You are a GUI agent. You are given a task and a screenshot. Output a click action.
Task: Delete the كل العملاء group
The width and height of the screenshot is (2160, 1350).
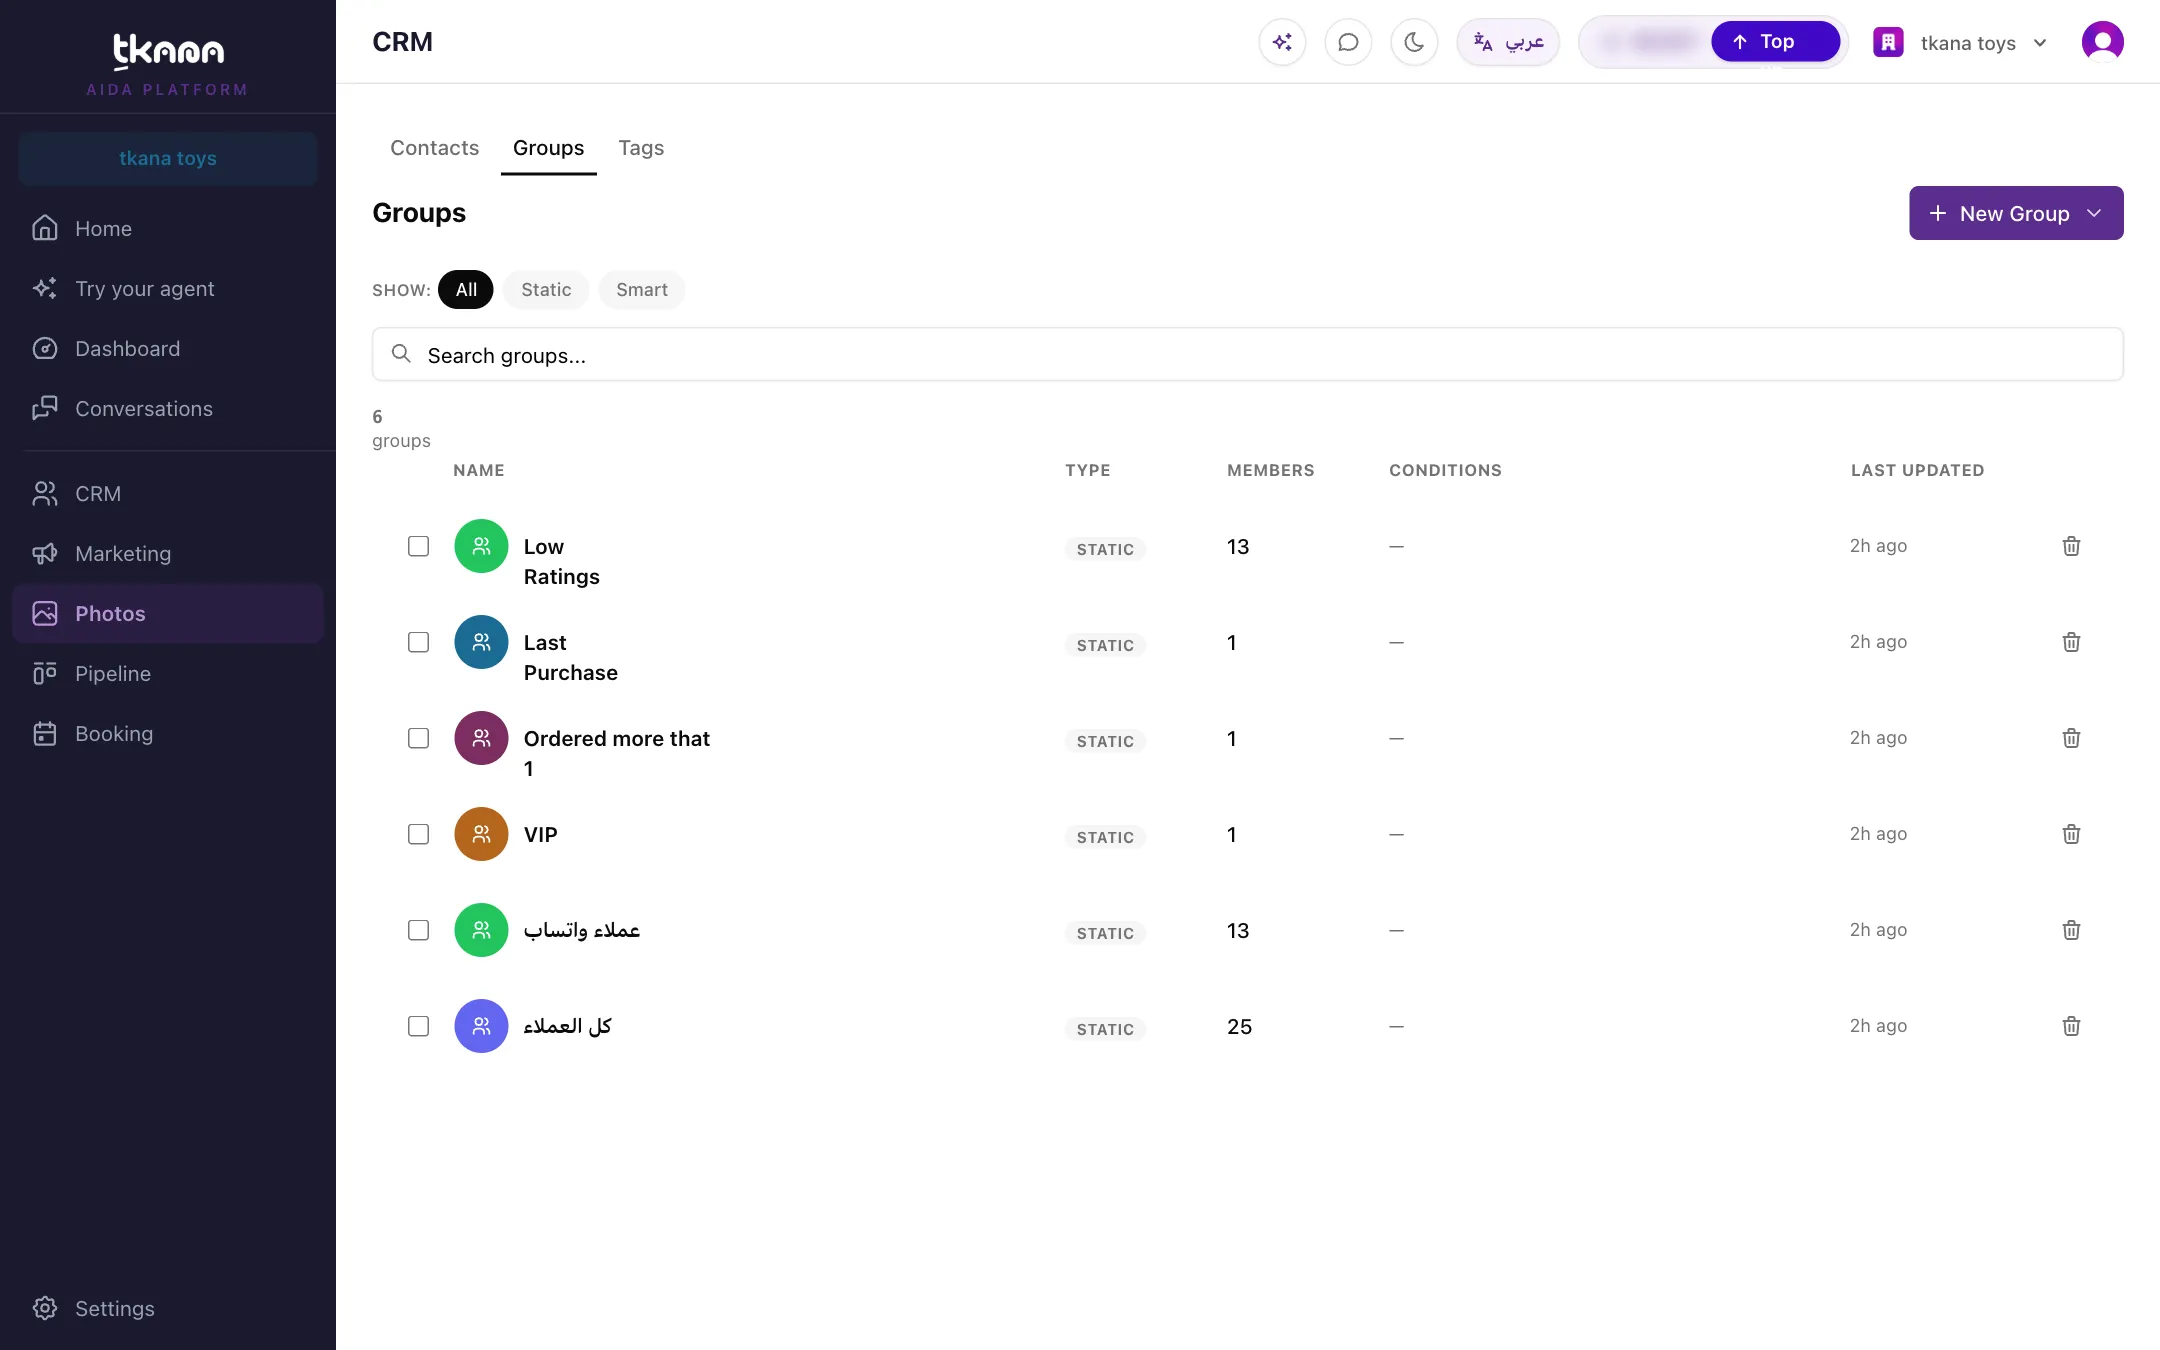2071,1026
